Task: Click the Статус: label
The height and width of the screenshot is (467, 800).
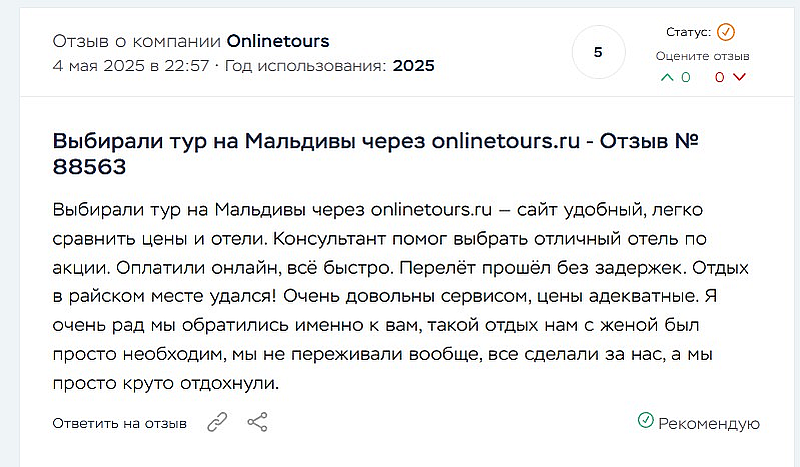Action: click(688, 32)
